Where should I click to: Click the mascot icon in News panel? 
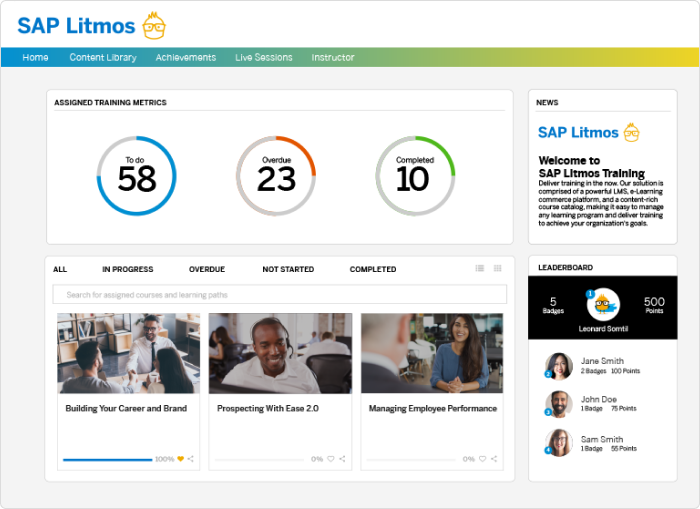pos(631,132)
